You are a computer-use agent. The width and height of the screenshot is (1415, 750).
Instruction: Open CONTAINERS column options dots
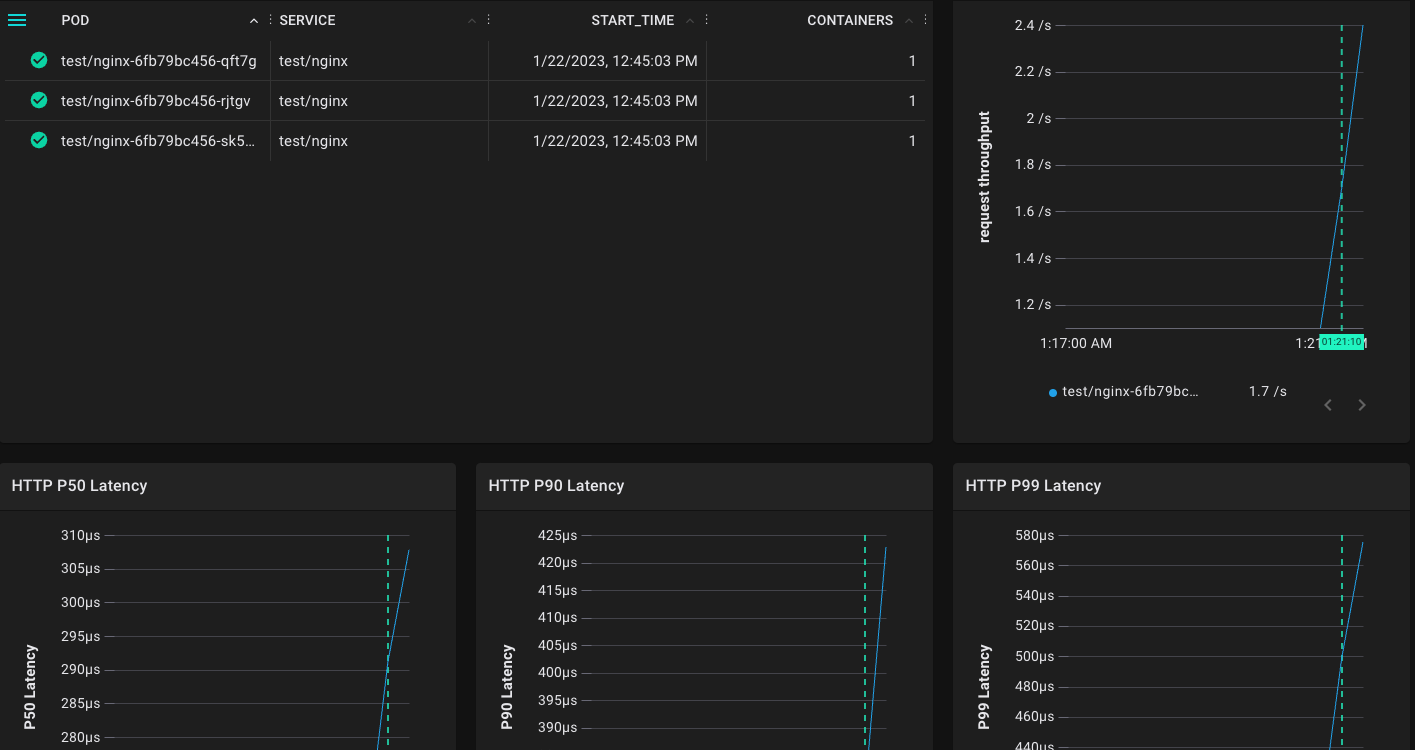[x=925, y=20]
